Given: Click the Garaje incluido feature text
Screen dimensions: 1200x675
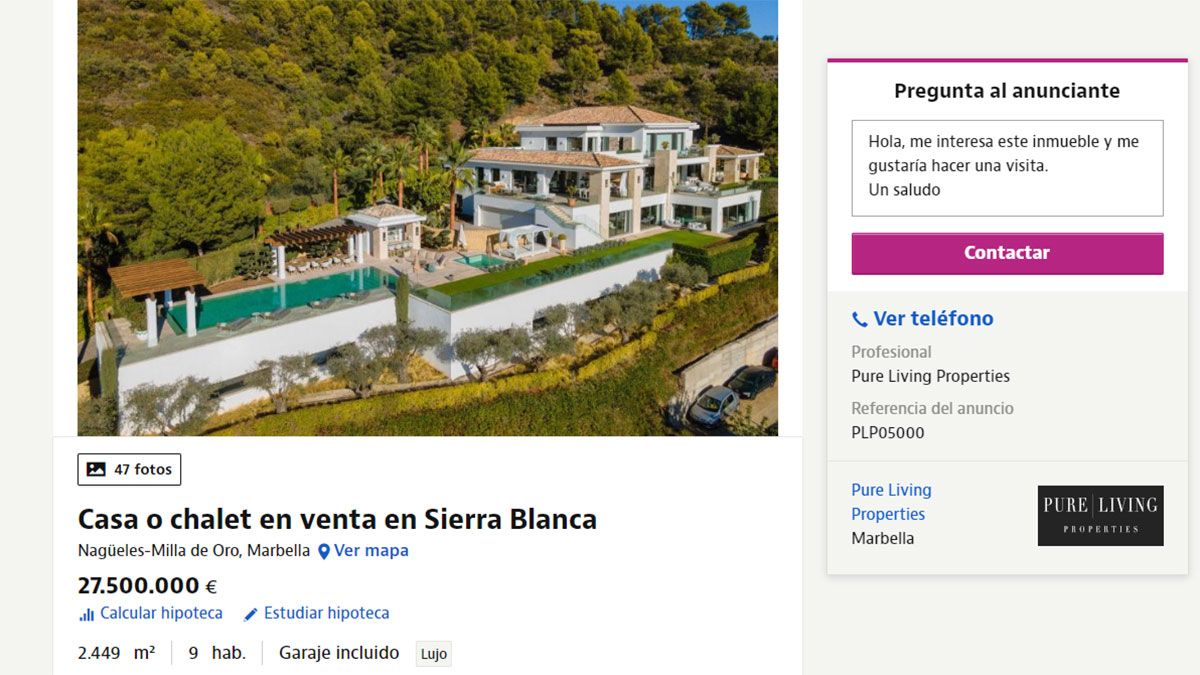Looking at the screenshot, I should (339, 653).
